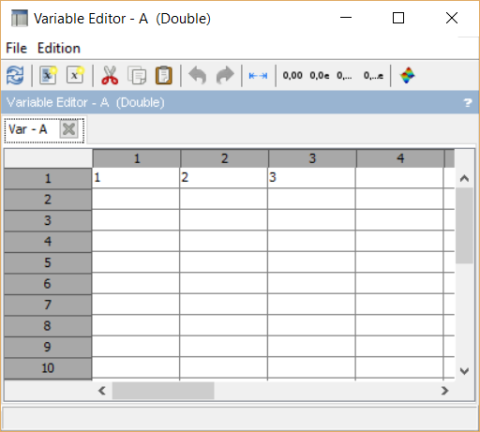Copy selection using the copy icon
480x432 pixels.
point(137,76)
